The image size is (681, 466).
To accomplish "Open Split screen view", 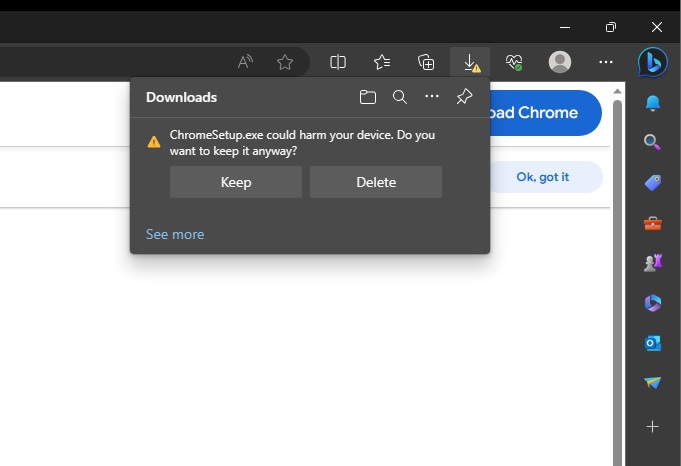I will [x=338, y=62].
